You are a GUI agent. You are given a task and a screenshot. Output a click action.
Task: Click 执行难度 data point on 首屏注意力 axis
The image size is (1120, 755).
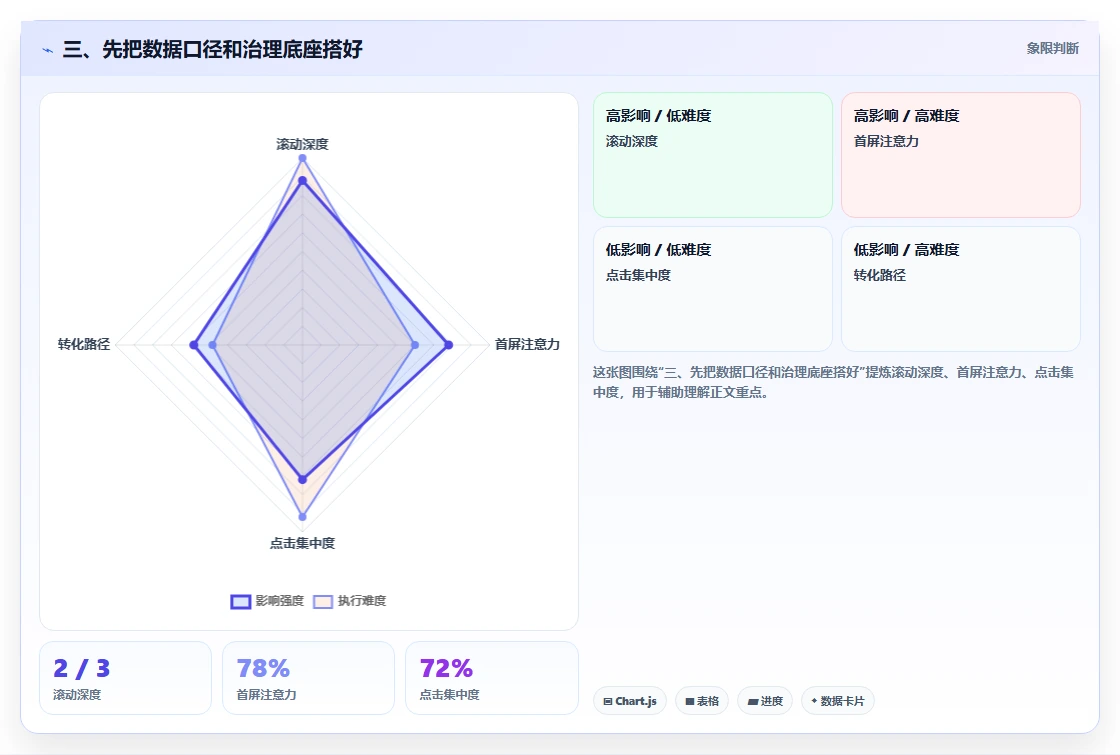415,345
